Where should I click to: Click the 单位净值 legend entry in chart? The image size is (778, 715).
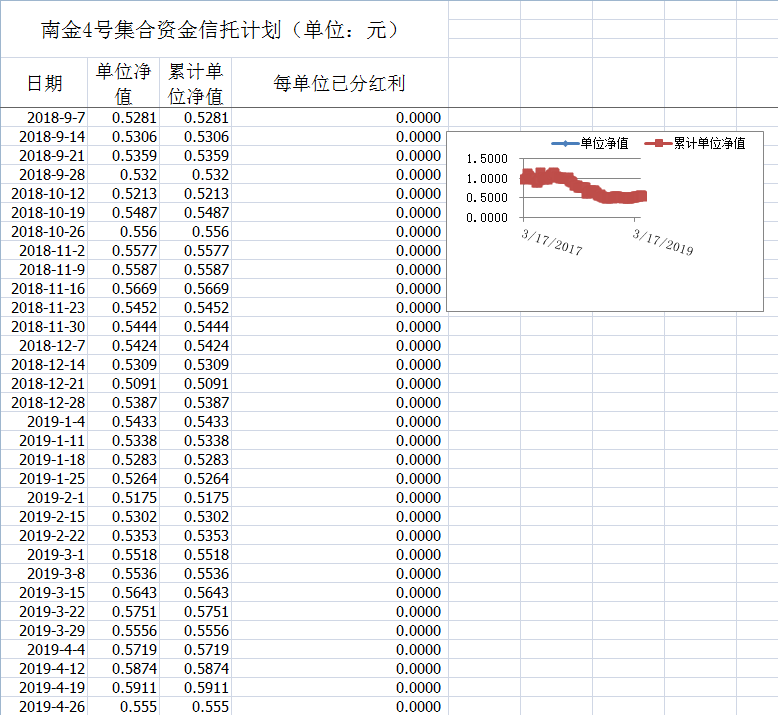pyautogui.click(x=590, y=143)
